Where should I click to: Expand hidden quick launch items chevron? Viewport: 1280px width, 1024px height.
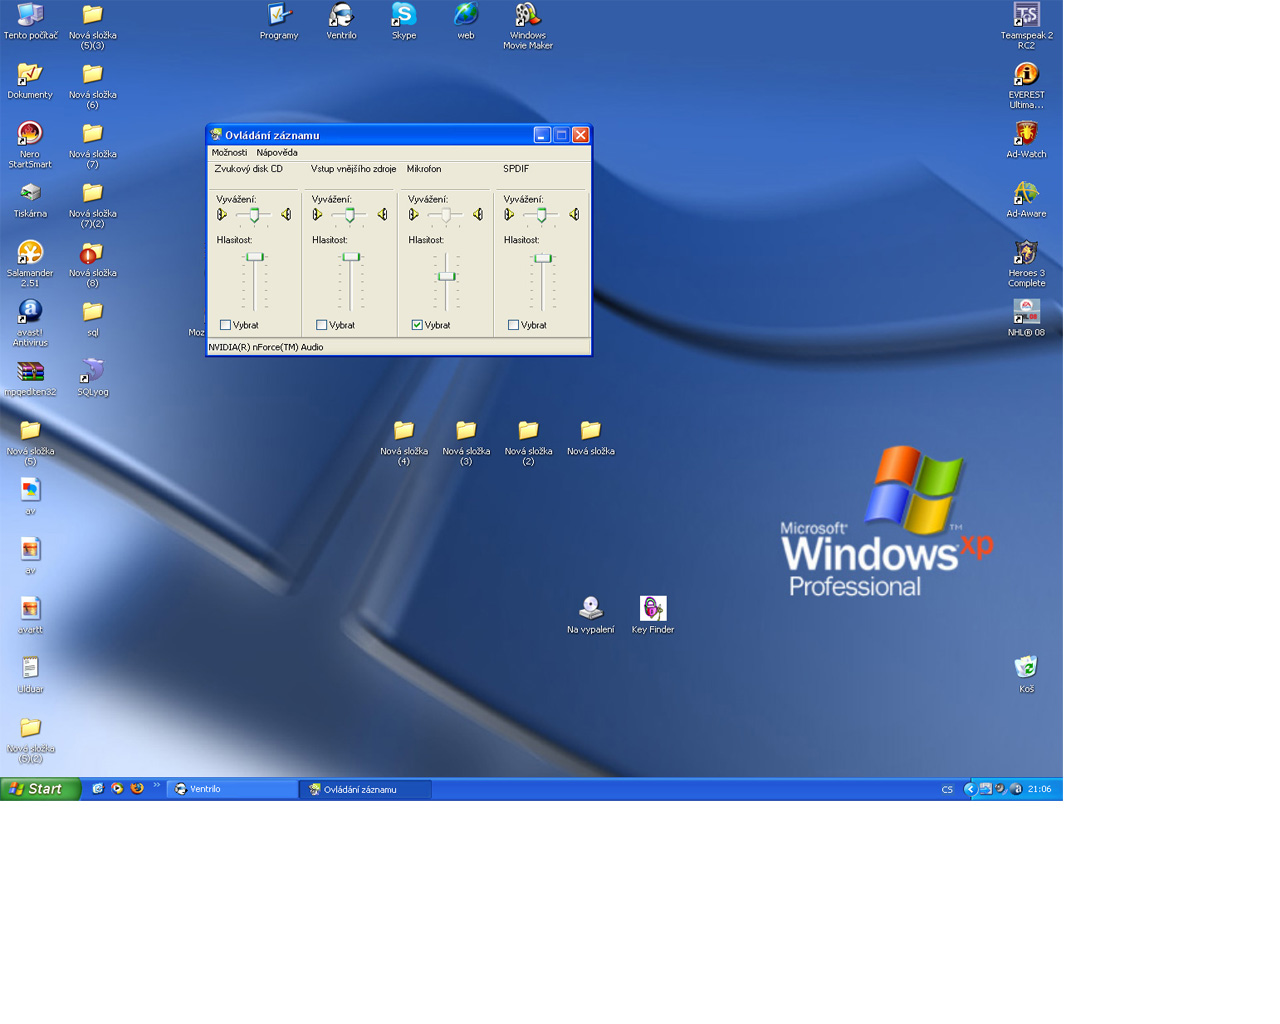tap(156, 785)
